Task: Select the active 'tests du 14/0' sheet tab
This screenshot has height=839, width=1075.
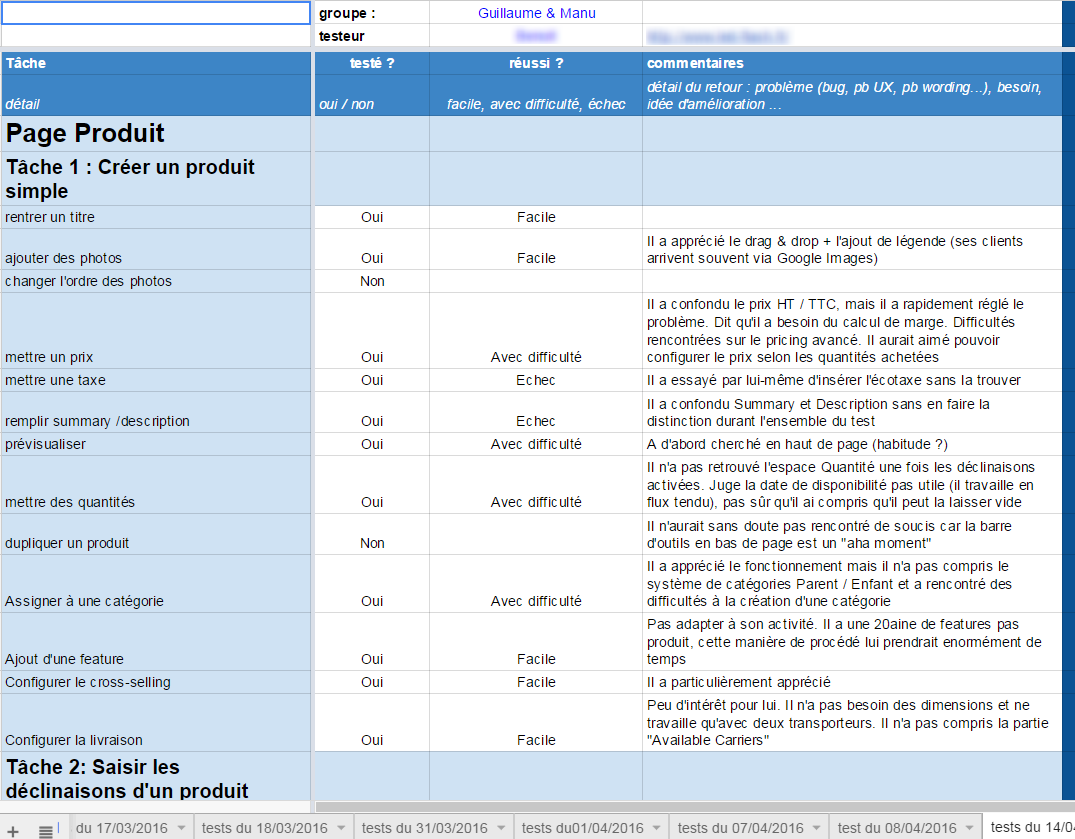Action: (1030, 827)
